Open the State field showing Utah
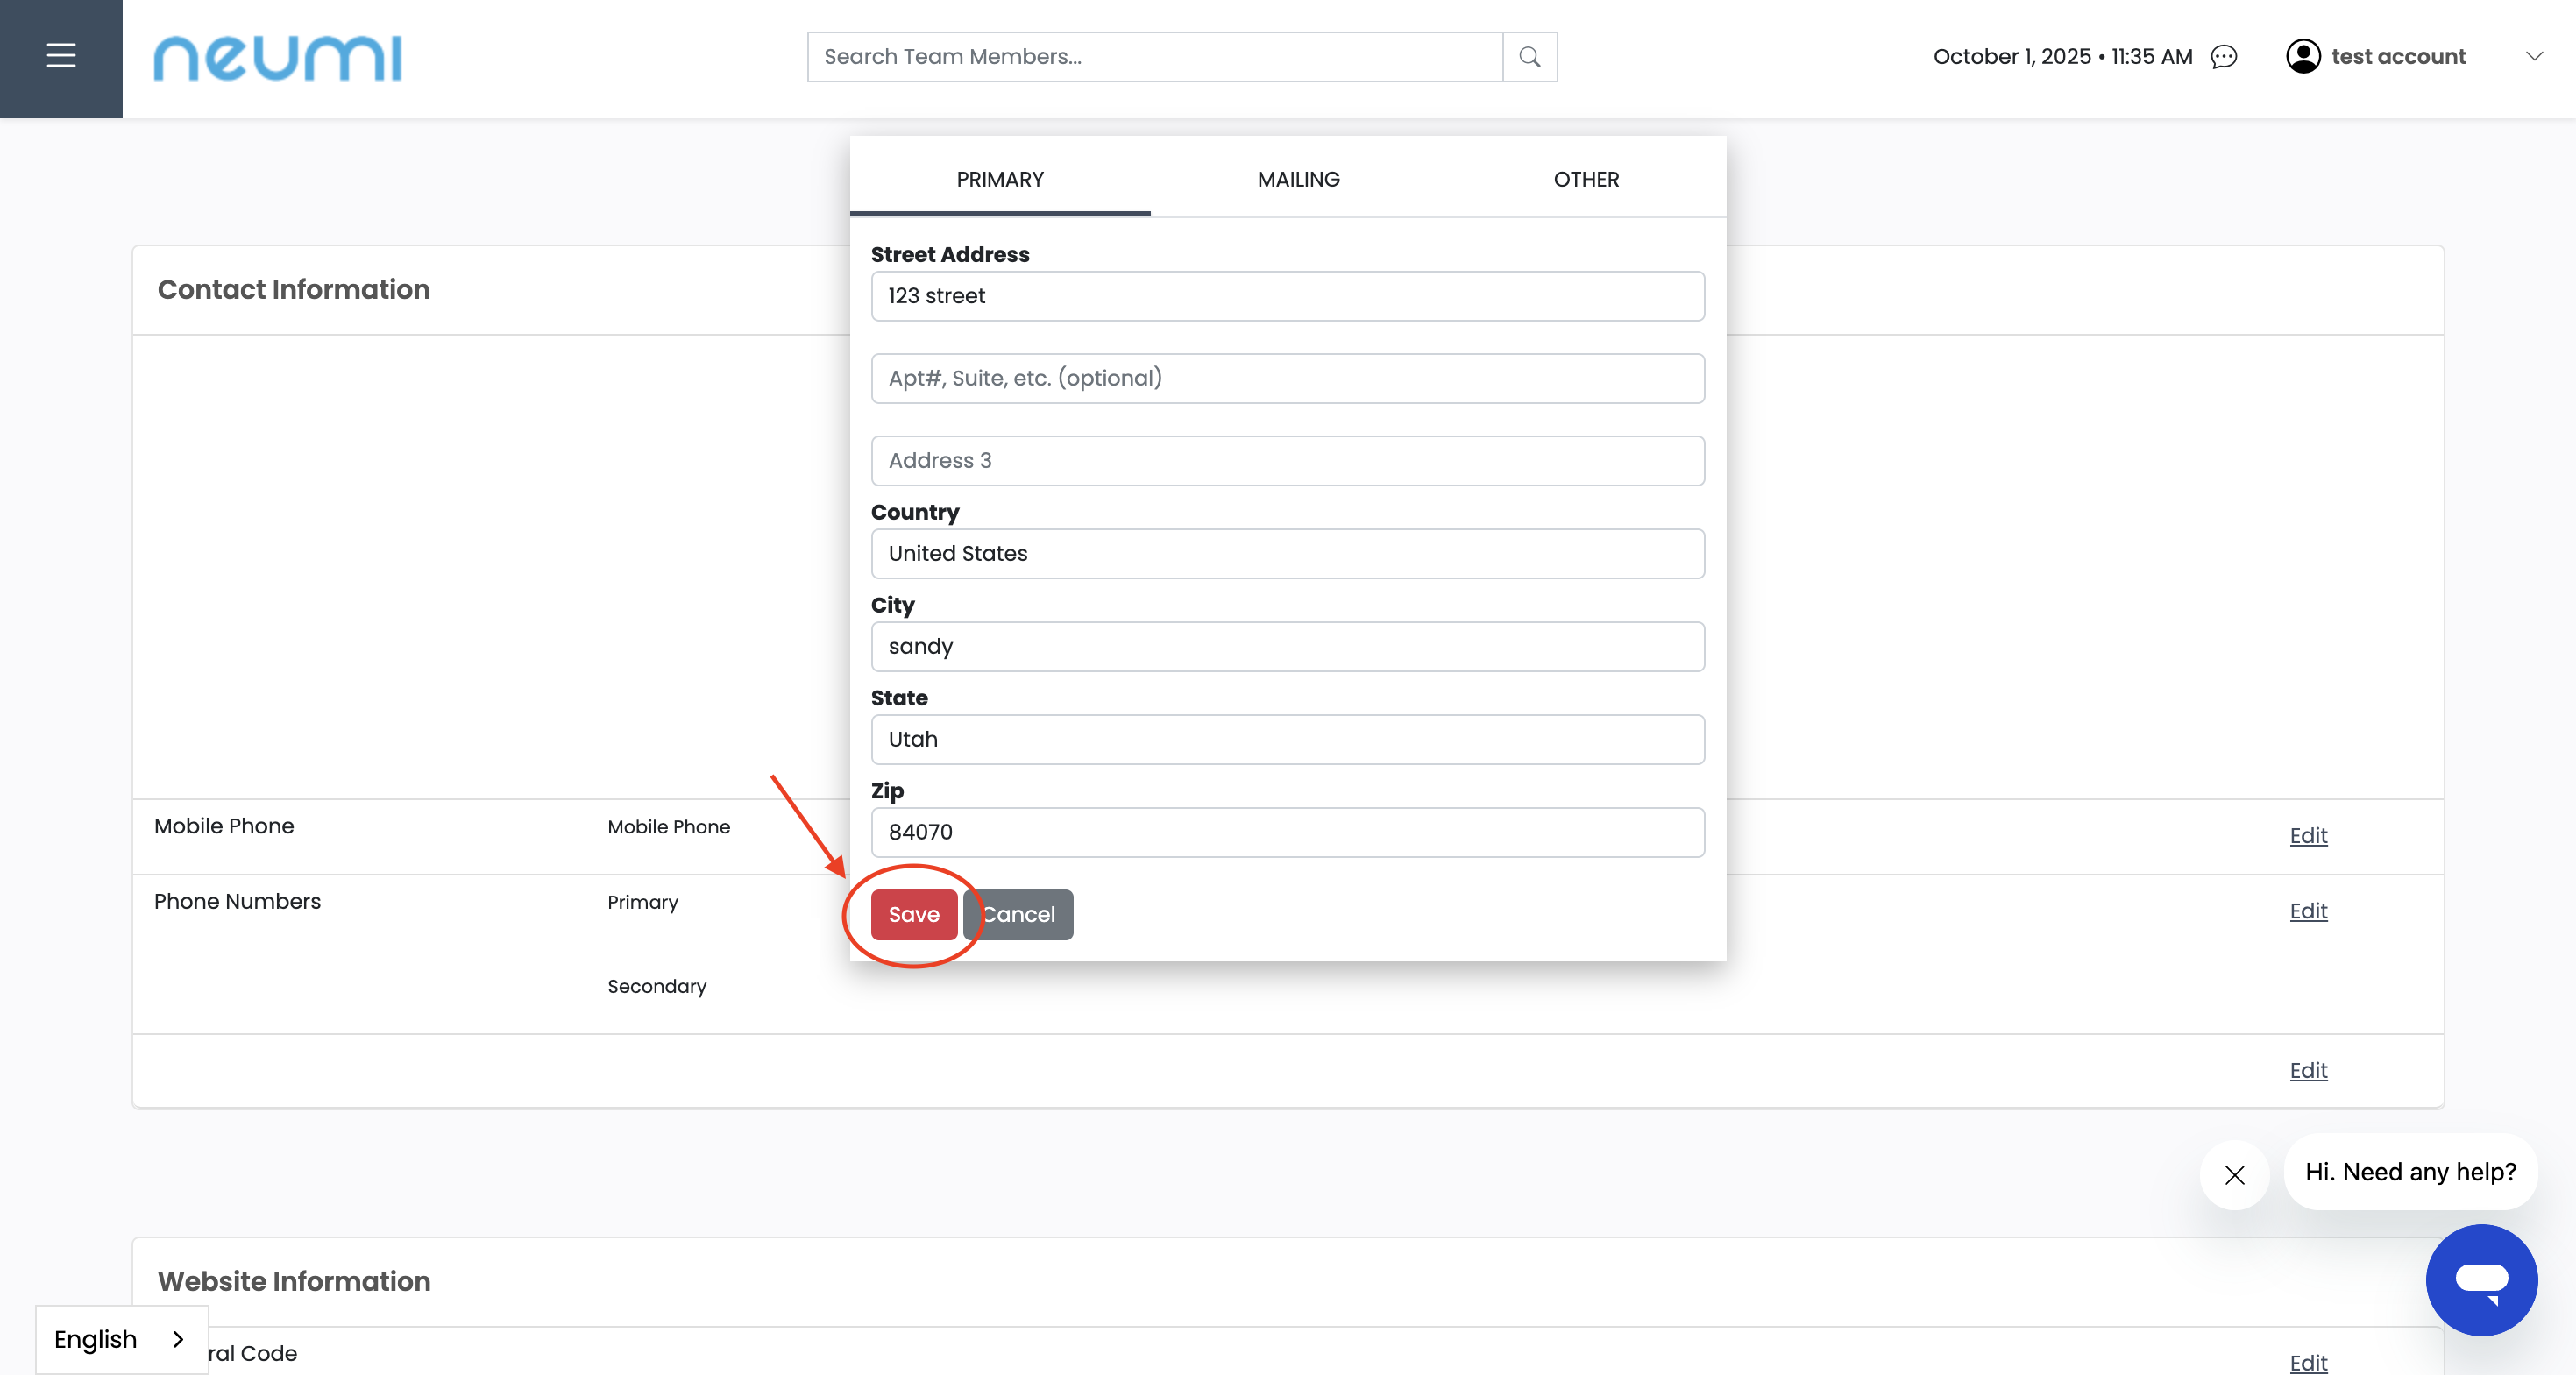2576x1375 pixels. click(x=1287, y=739)
